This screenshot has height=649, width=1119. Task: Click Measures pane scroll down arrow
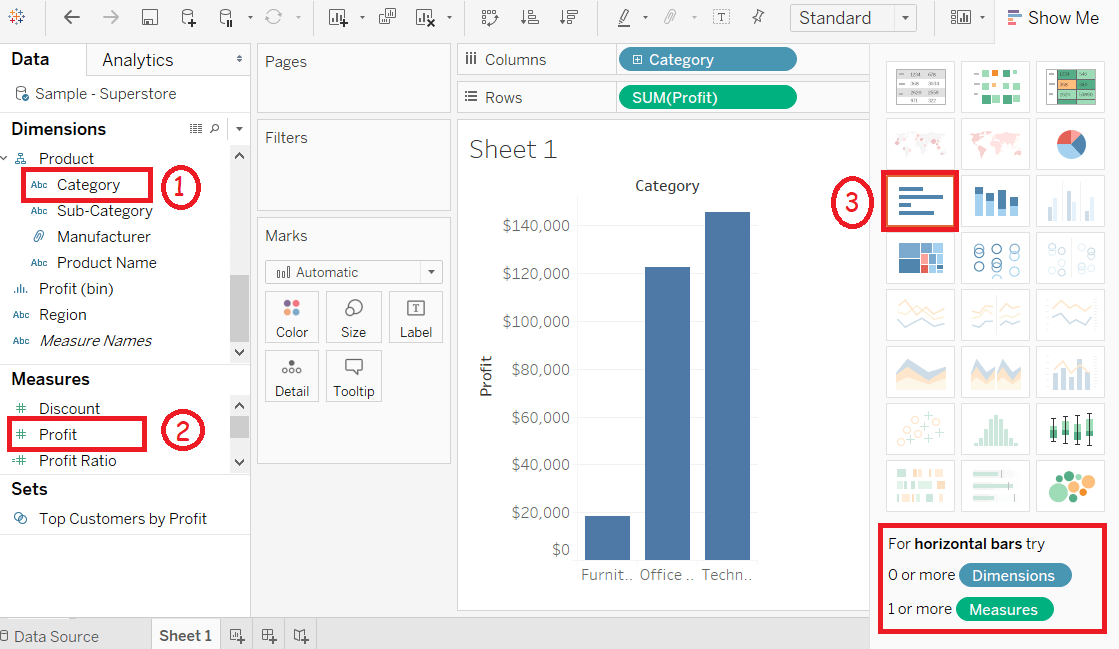[x=239, y=462]
